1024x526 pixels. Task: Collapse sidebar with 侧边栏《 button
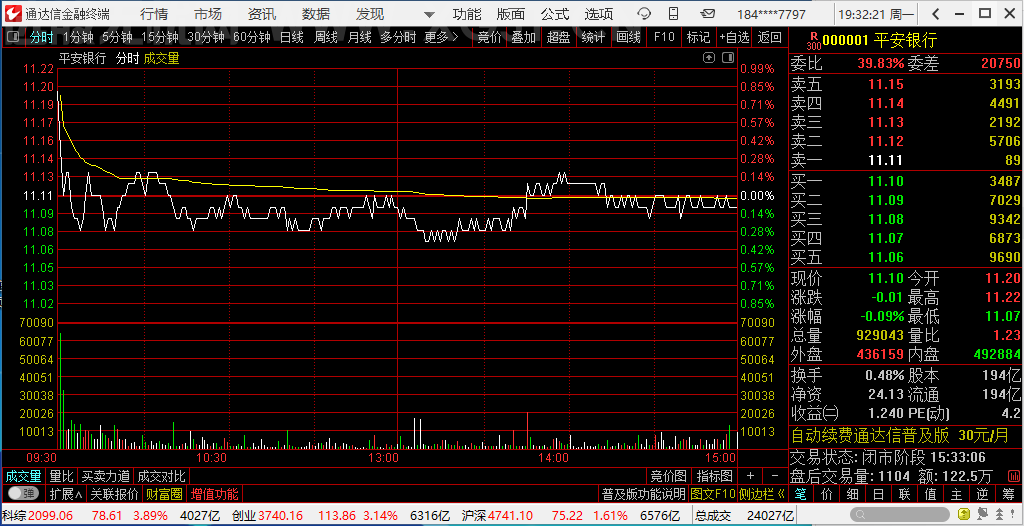(x=761, y=493)
